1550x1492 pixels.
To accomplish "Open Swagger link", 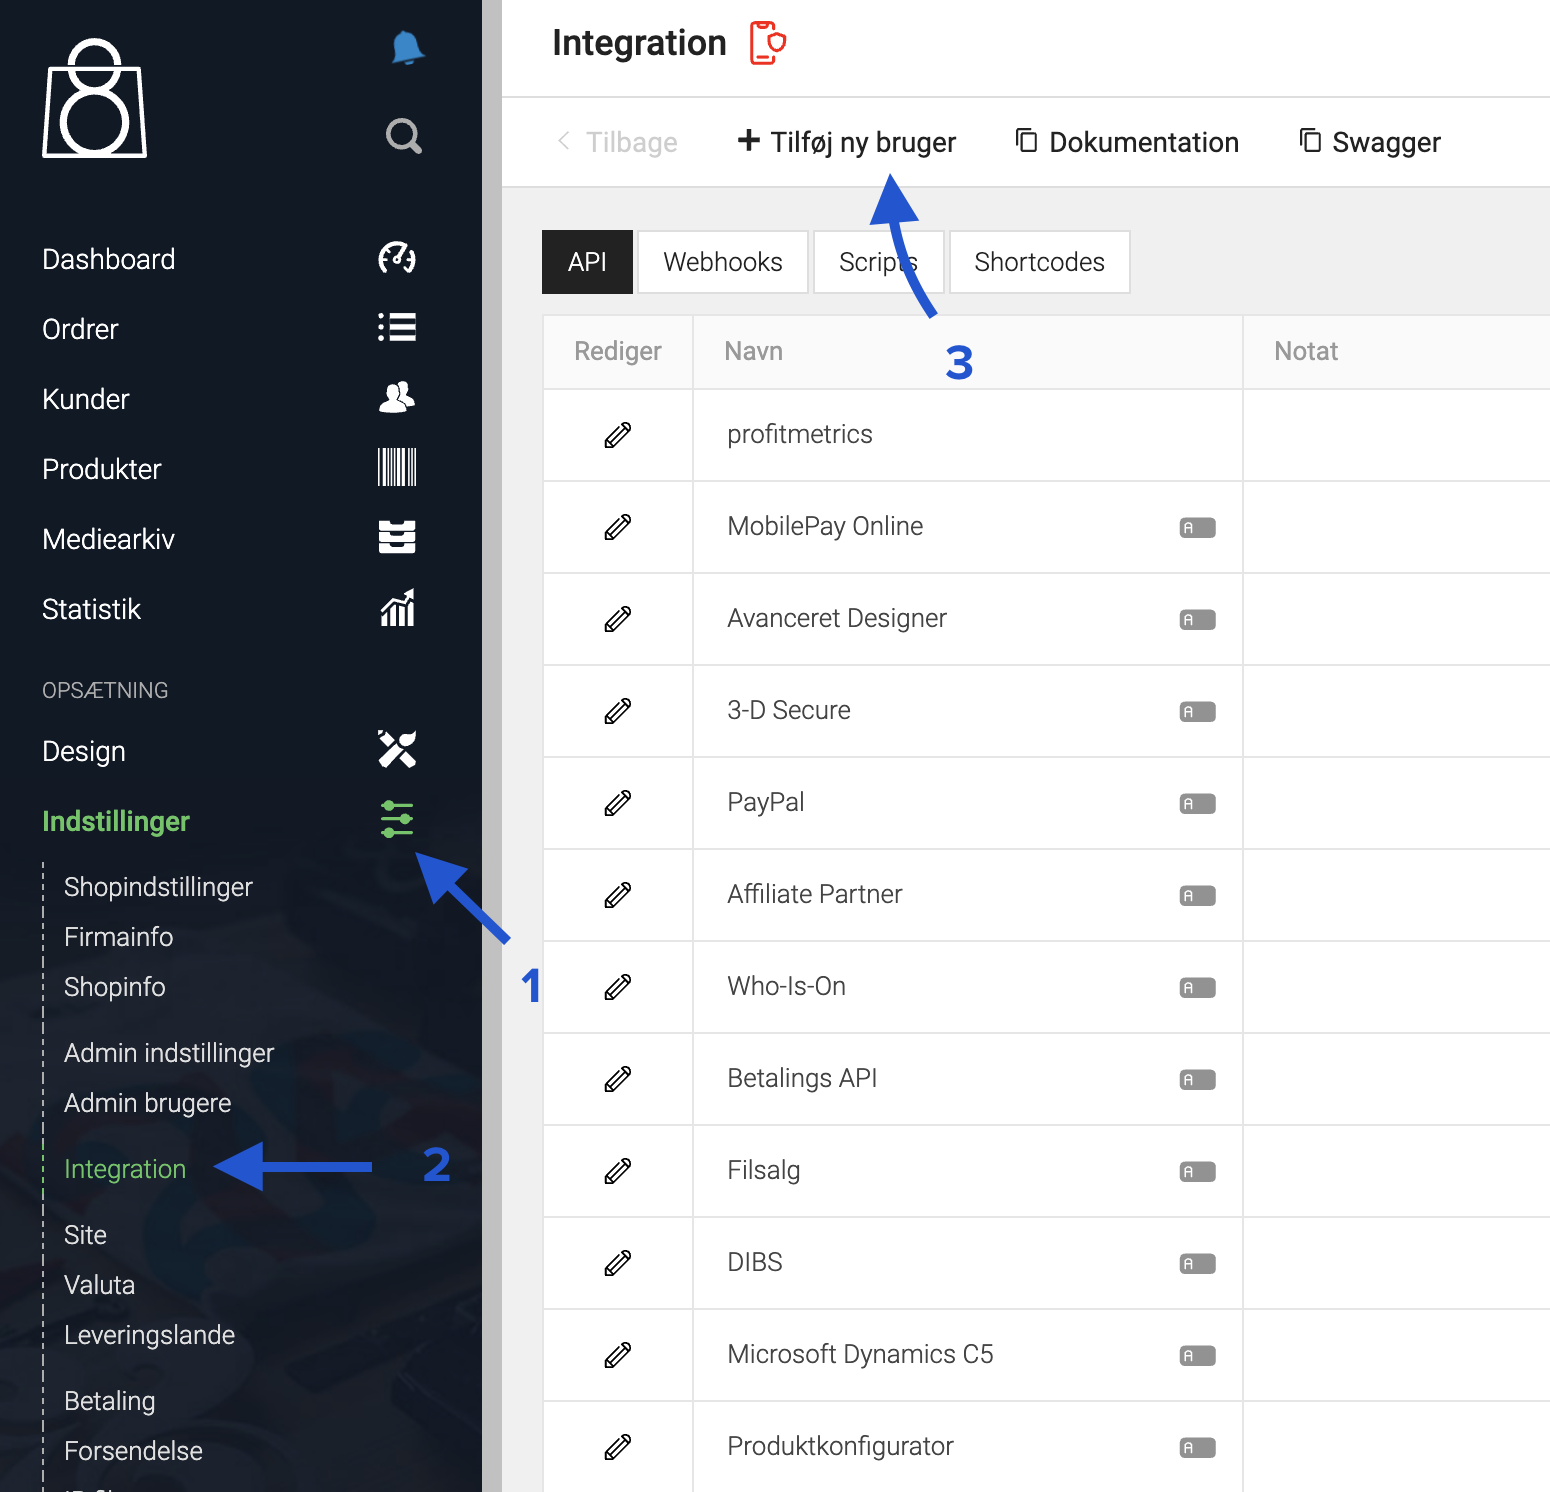I will point(1370,142).
